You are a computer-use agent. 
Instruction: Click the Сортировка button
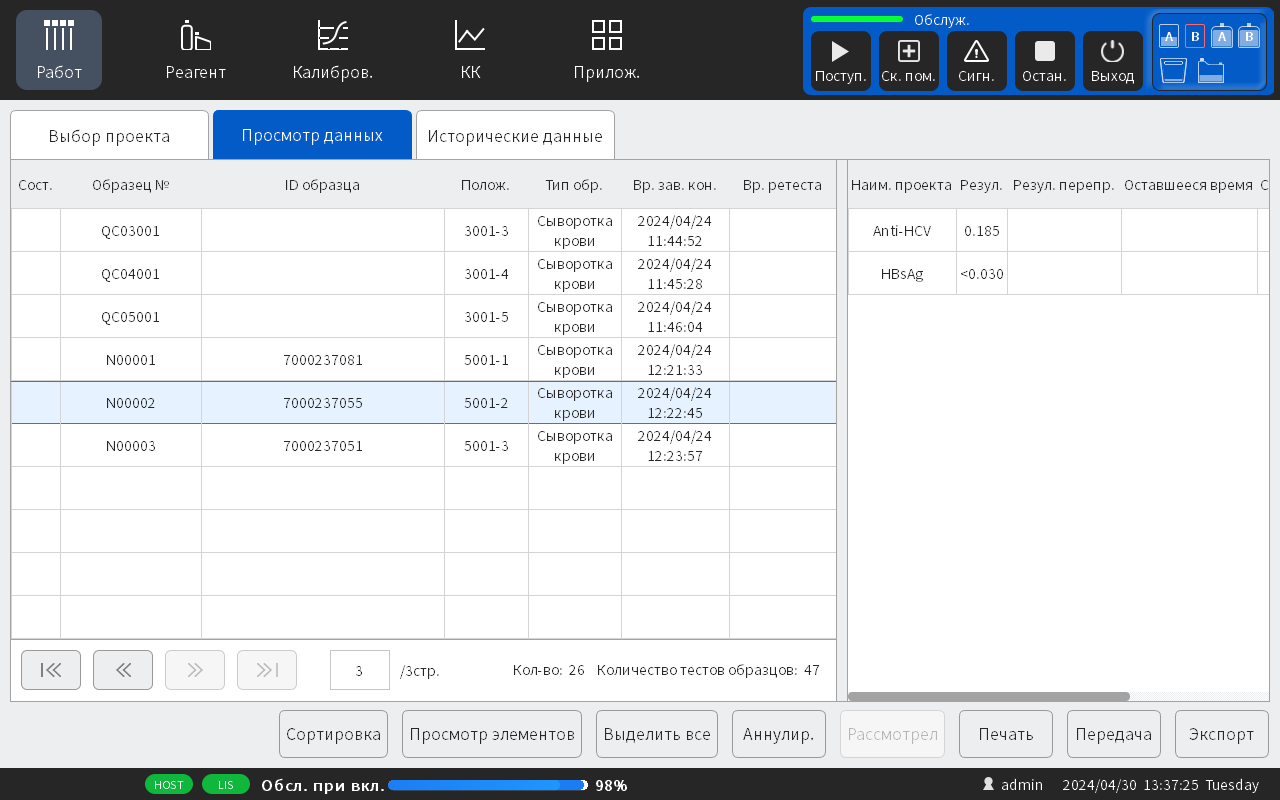pos(333,734)
